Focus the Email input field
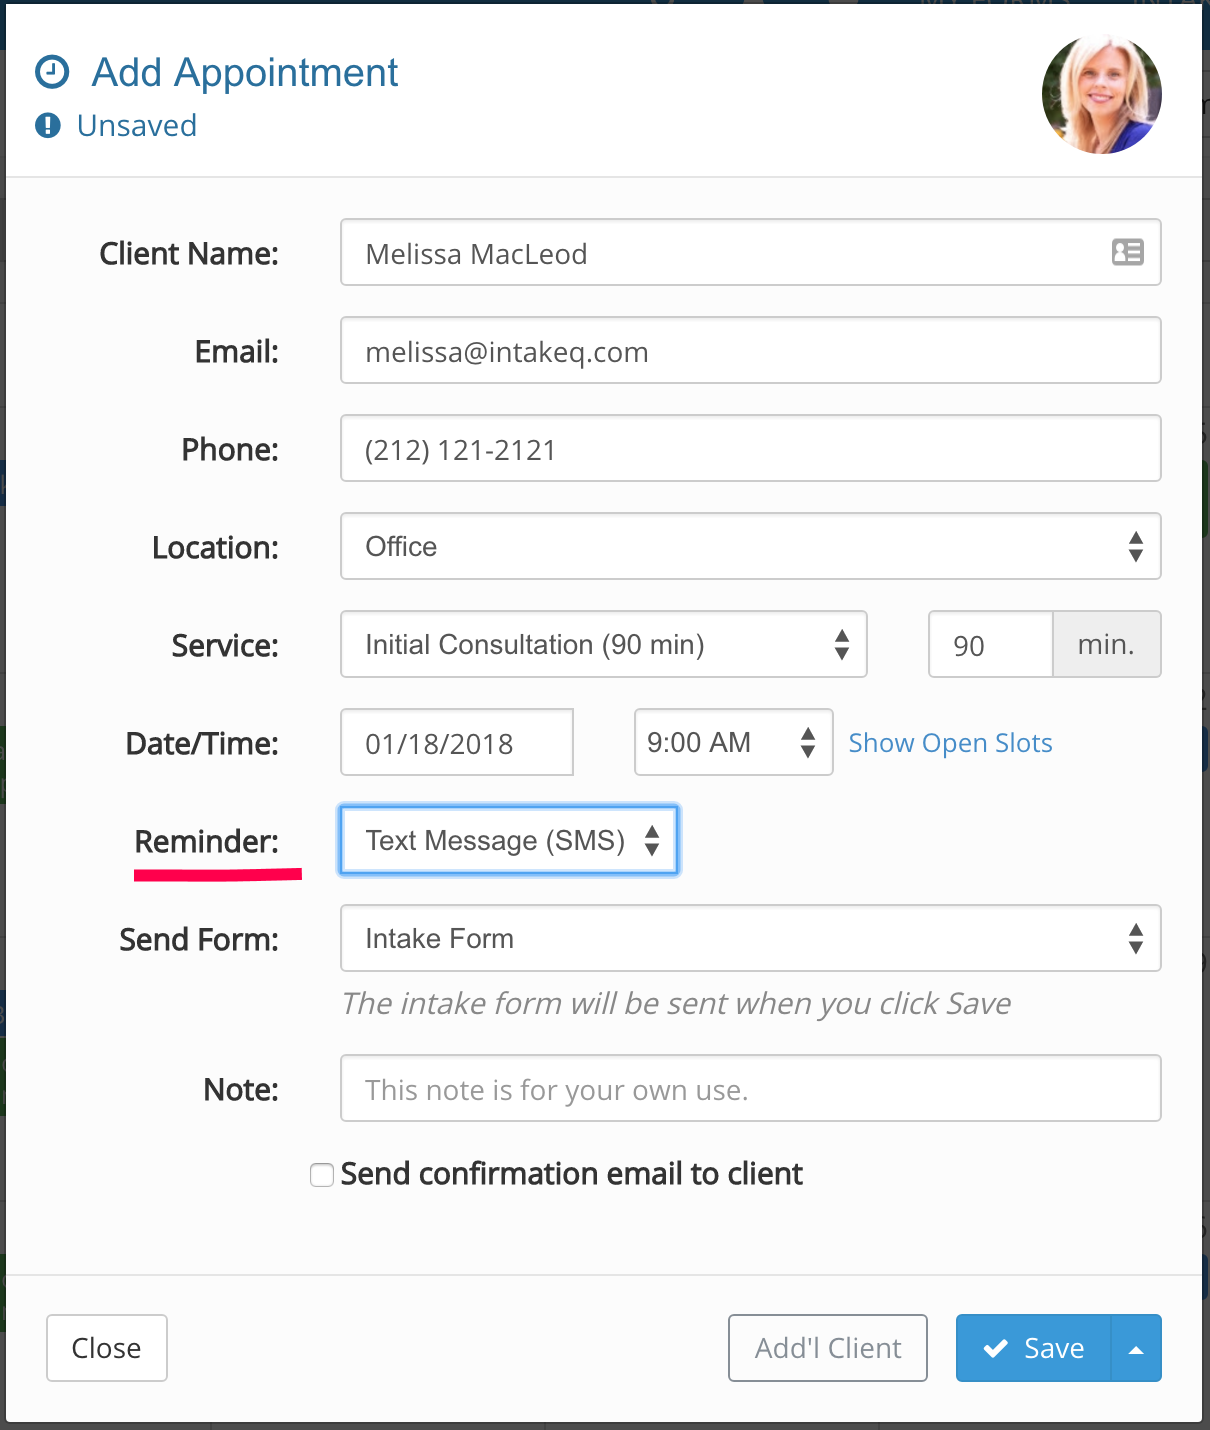Screen dimensions: 1210x1430 point(750,350)
